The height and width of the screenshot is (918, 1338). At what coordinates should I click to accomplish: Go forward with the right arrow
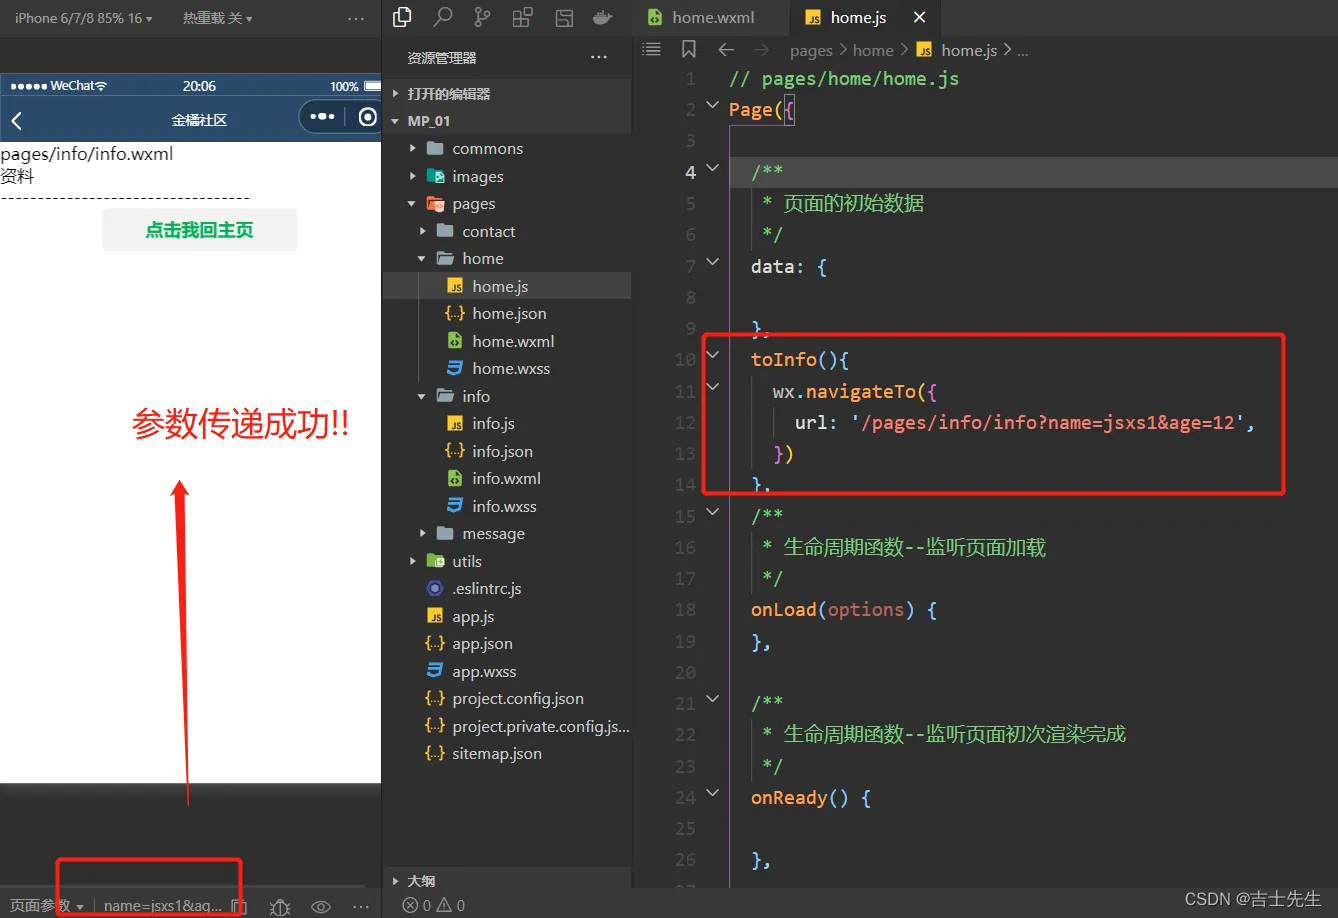click(x=761, y=49)
